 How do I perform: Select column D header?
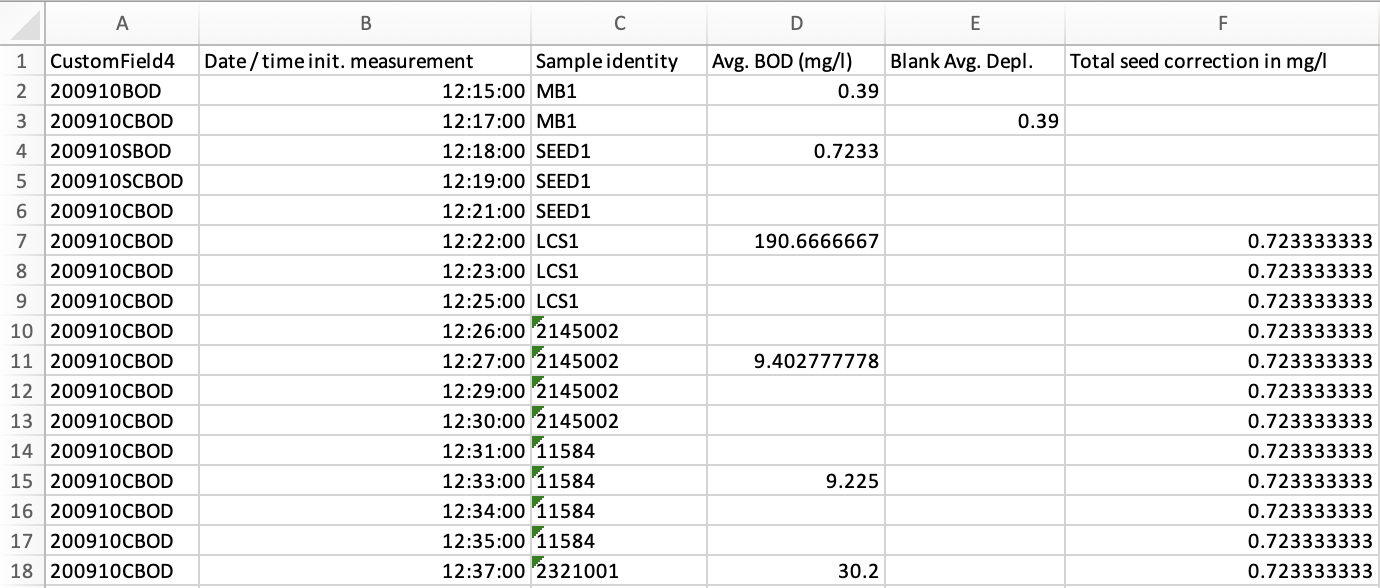coord(796,24)
